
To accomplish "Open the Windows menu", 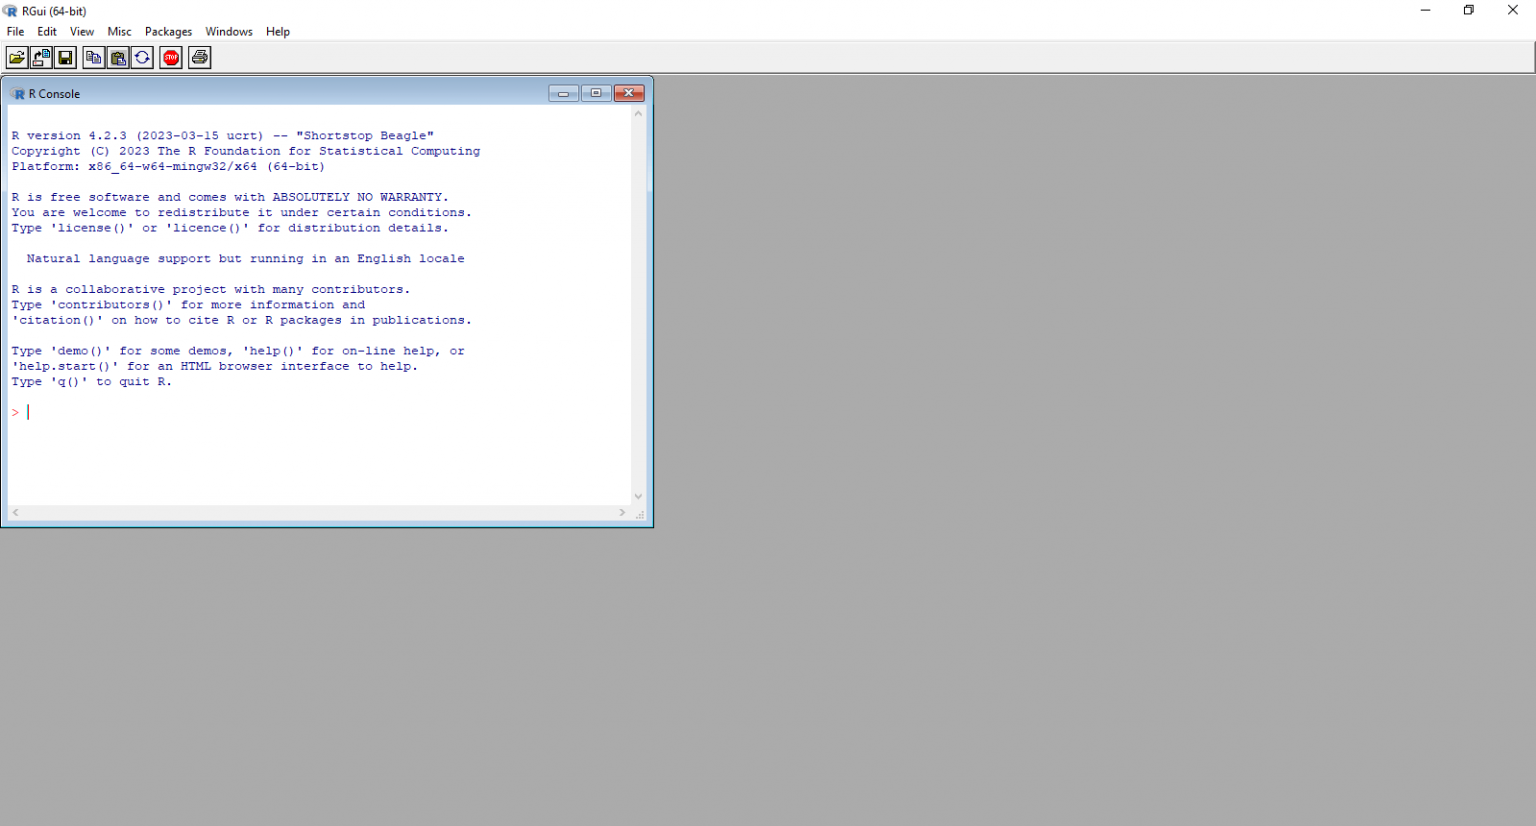I will point(228,31).
